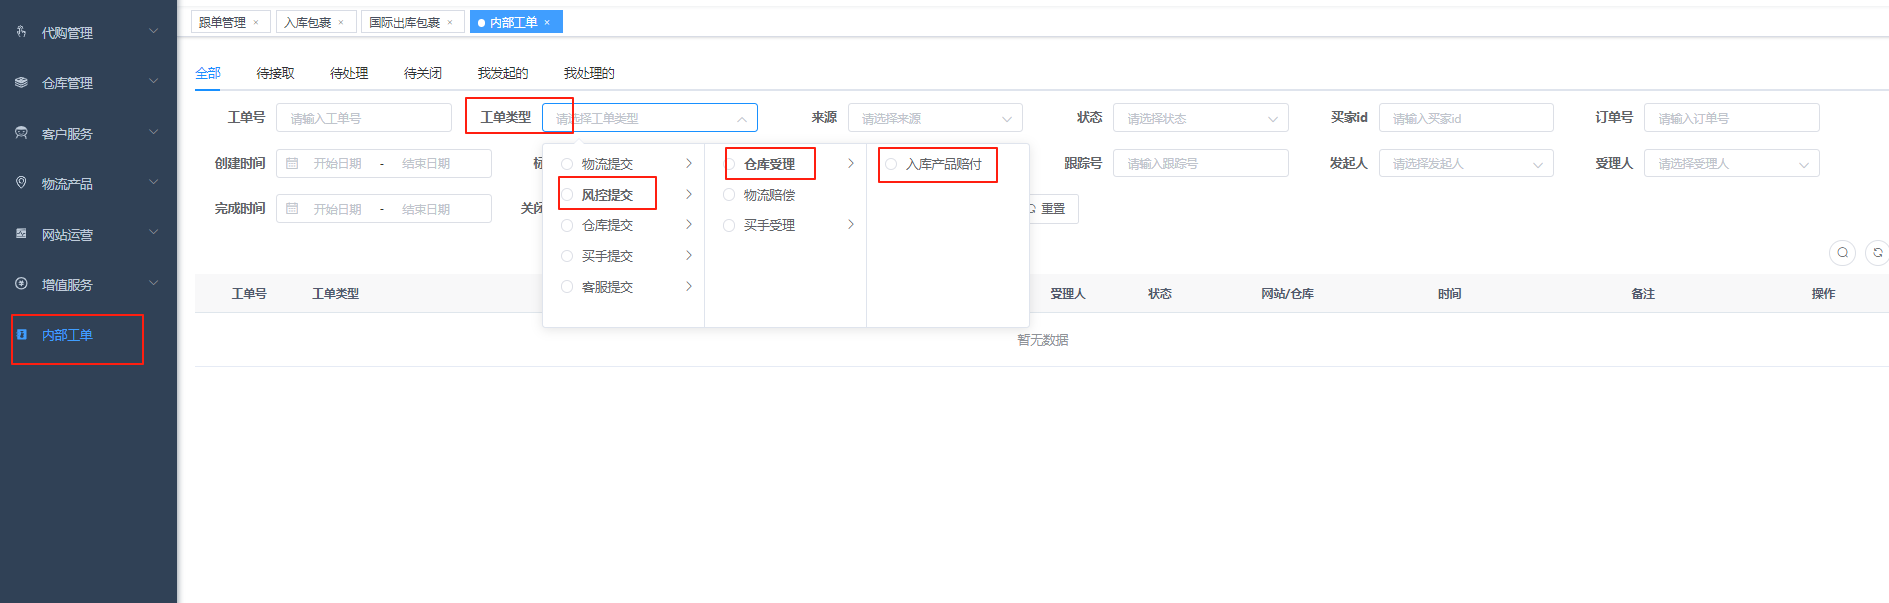The width and height of the screenshot is (1889, 603).
Task: Open the 来源 dropdown
Action: click(x=934, y=118)
